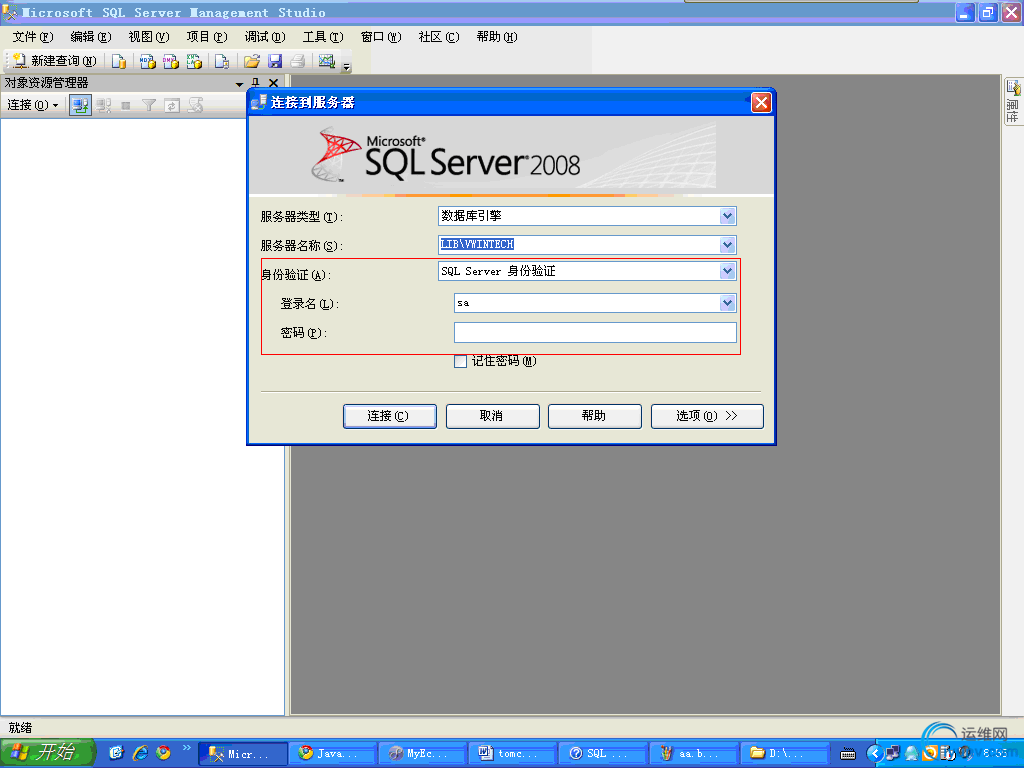
Task: Click the 取消 cancel button
Action: tap(492, 417)
